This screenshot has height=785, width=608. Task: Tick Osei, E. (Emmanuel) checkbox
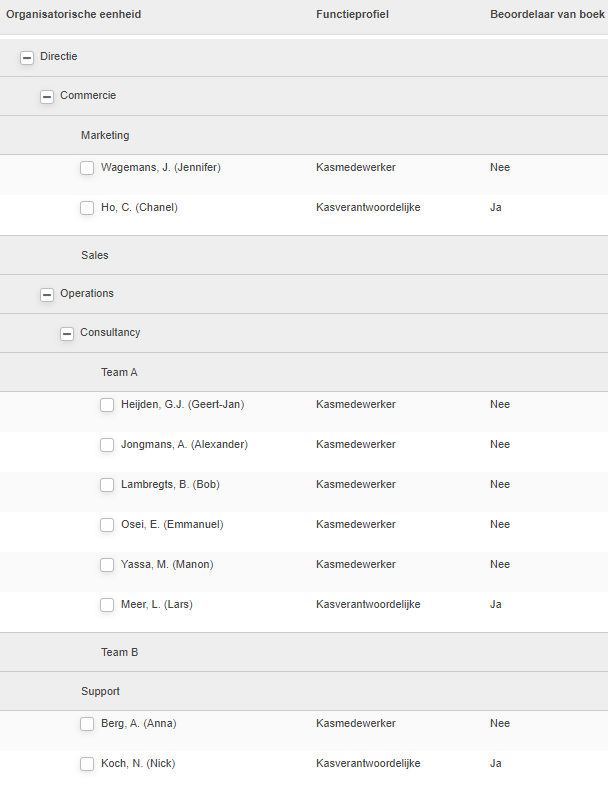(107, 525)
